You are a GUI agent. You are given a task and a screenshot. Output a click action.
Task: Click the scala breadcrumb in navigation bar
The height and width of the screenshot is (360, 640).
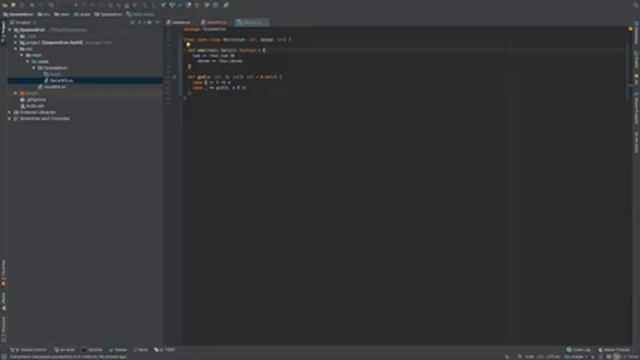click(x=82, y=14)
